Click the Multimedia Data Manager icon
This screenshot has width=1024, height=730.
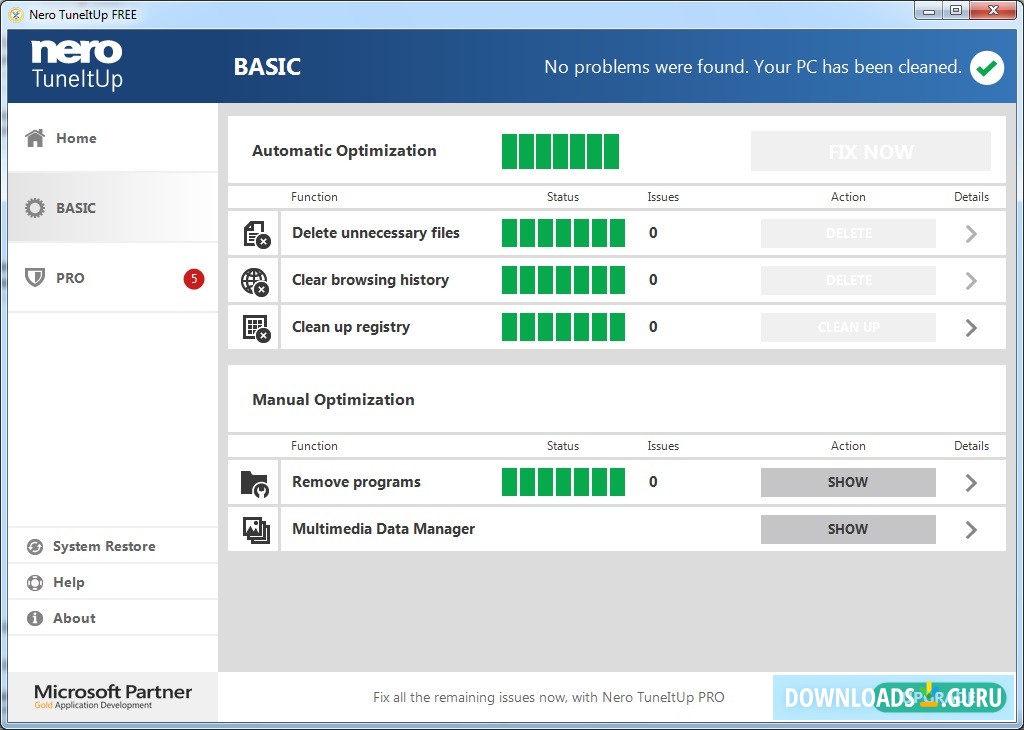(x=256, y=530)
